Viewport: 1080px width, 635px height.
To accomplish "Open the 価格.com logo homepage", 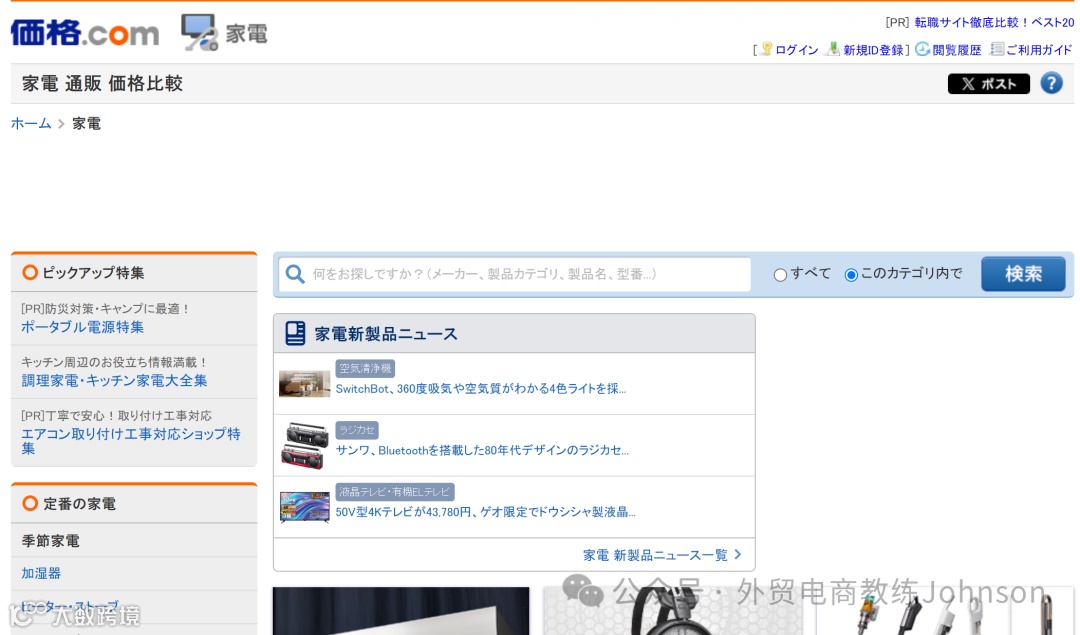I will coord(85,32).
